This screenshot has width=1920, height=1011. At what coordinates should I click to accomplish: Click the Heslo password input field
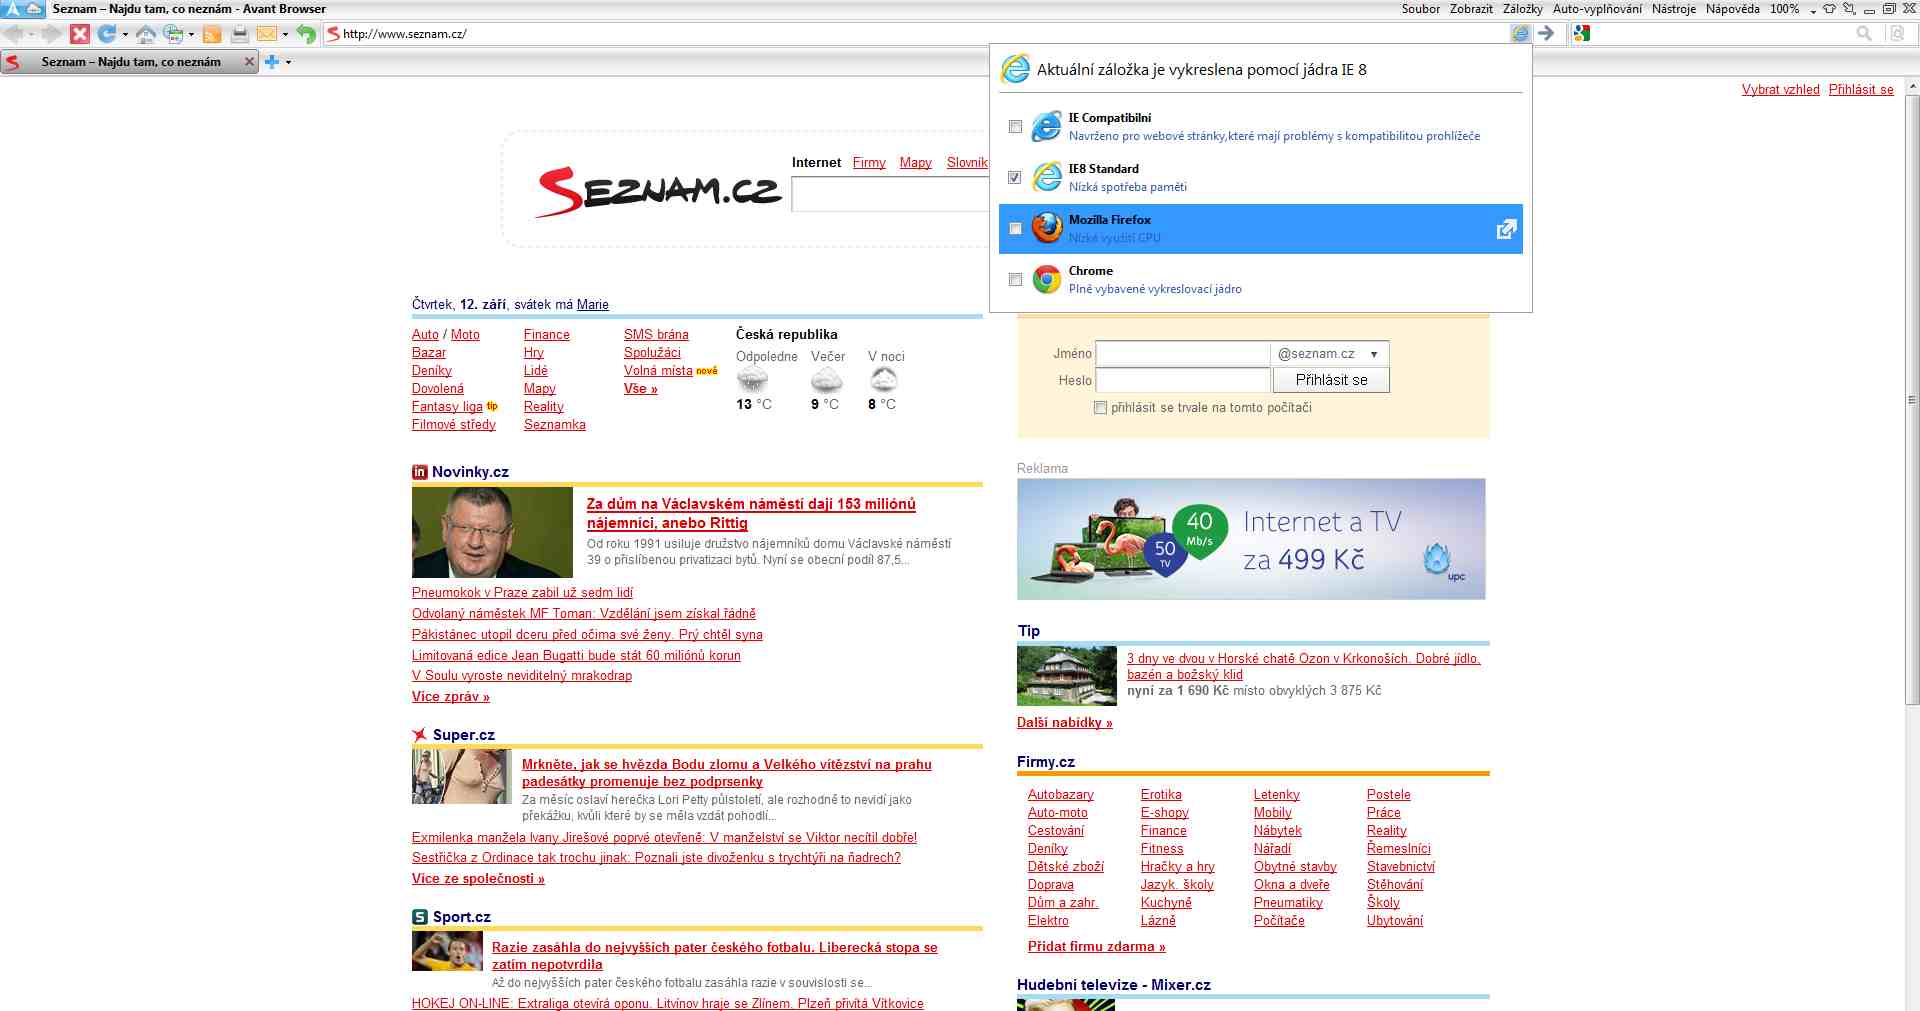1183,380
